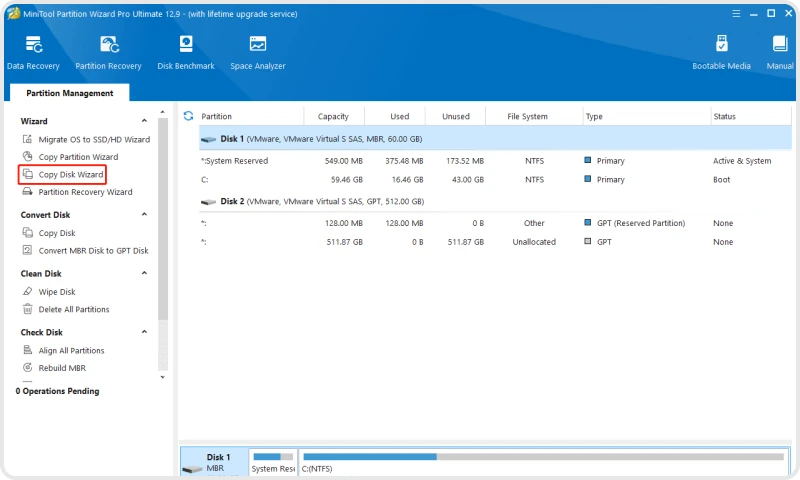The height and width of the screenshot is (480, 800).
Task: Click 59.46 GB capacity cell
Action: coord(346,180)
